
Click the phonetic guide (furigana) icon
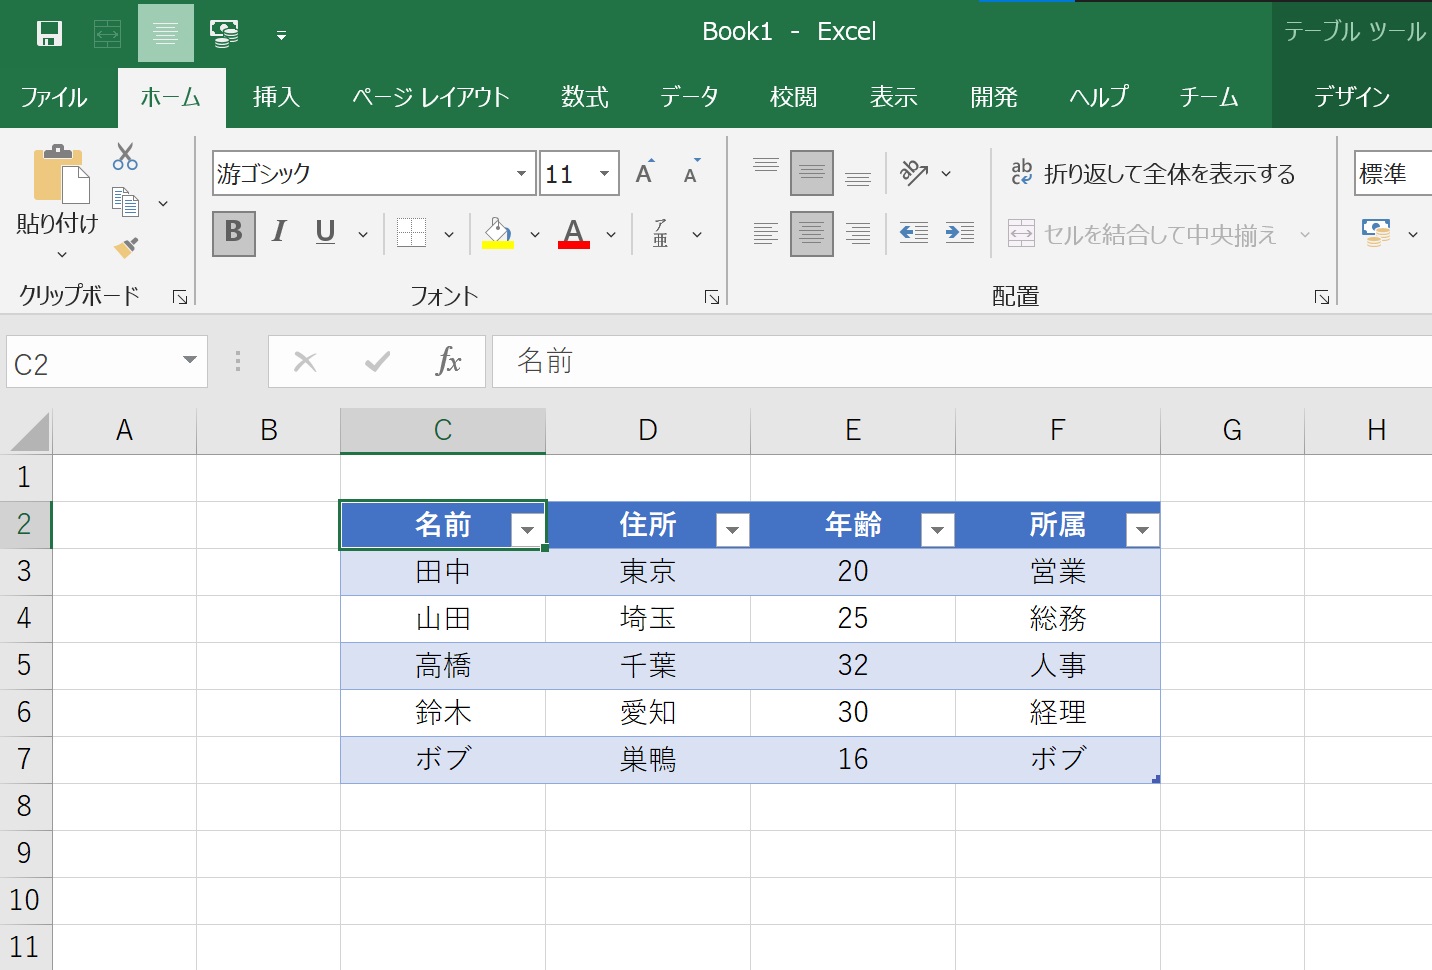coord(660,233)
